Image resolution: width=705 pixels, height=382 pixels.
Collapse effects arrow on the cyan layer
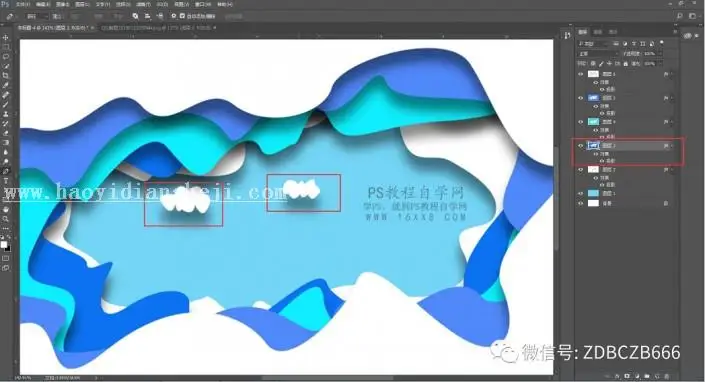pos(672,122)
